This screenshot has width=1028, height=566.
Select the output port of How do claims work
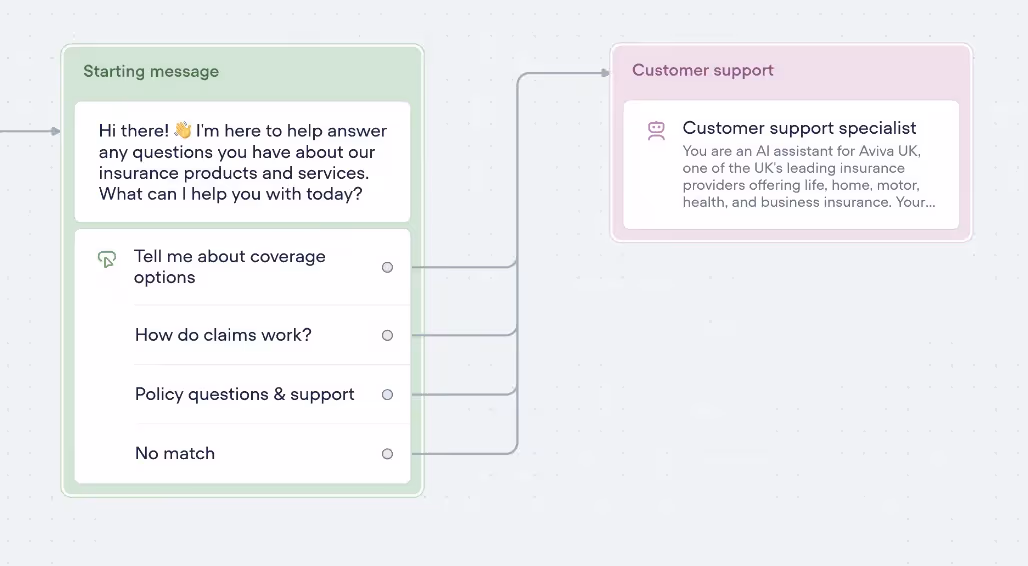tap(387, 335)
